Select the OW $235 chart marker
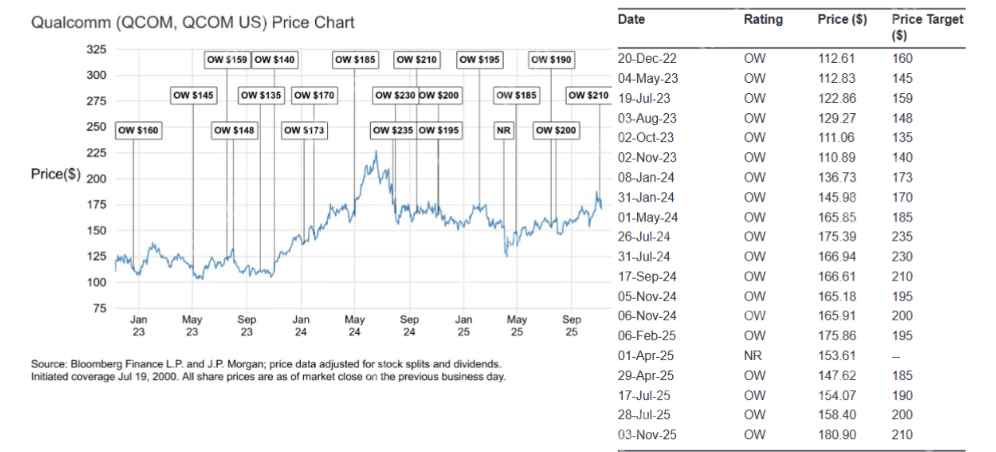The width and height of the screenshot is (996, 452). coord(392,130)
